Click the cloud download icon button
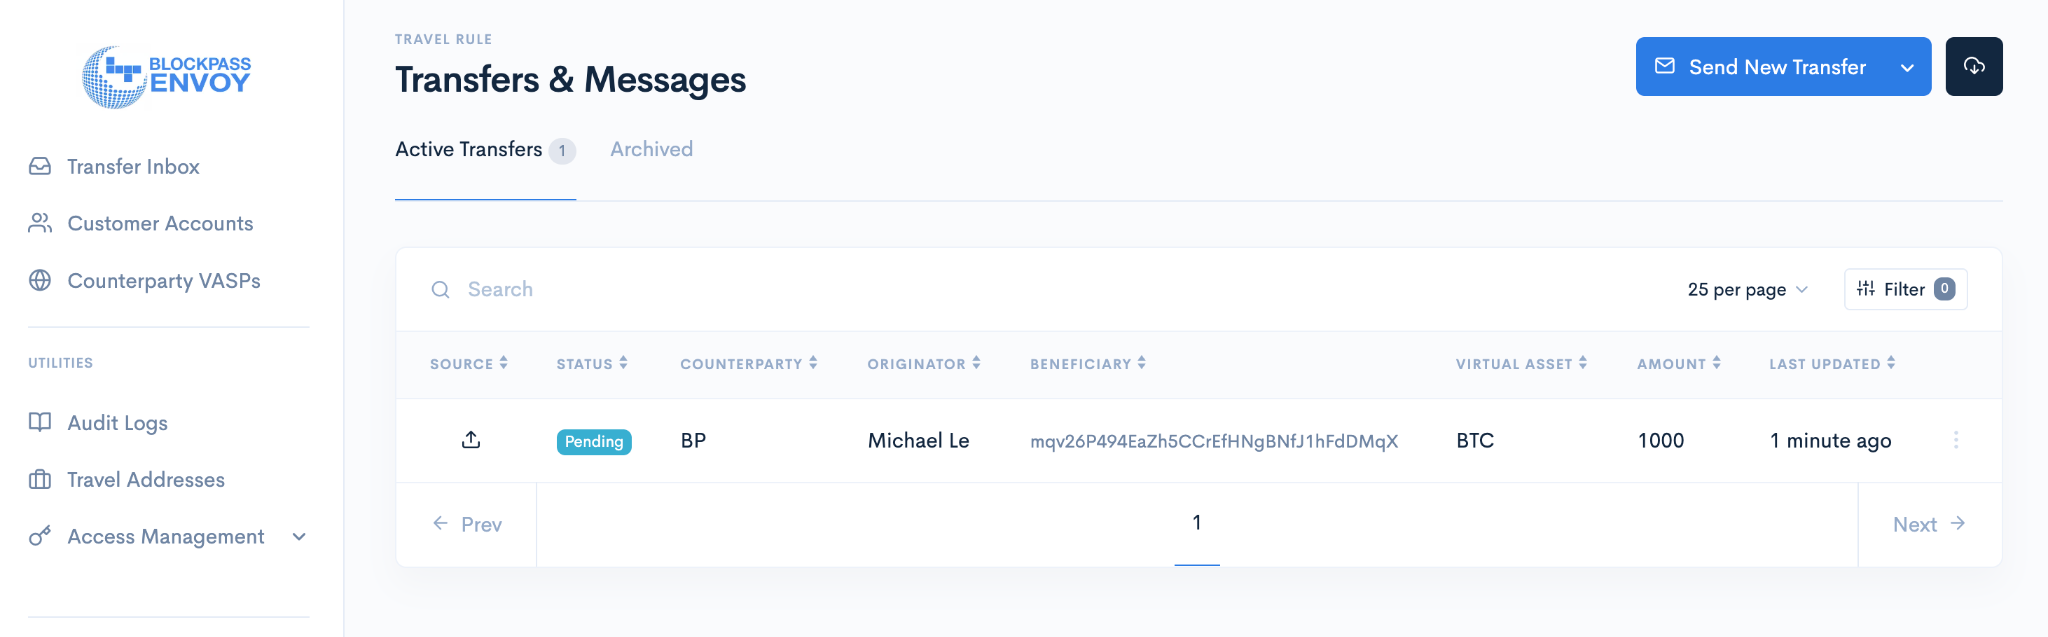2048x637 pixels. click(x=1973, y=66)
